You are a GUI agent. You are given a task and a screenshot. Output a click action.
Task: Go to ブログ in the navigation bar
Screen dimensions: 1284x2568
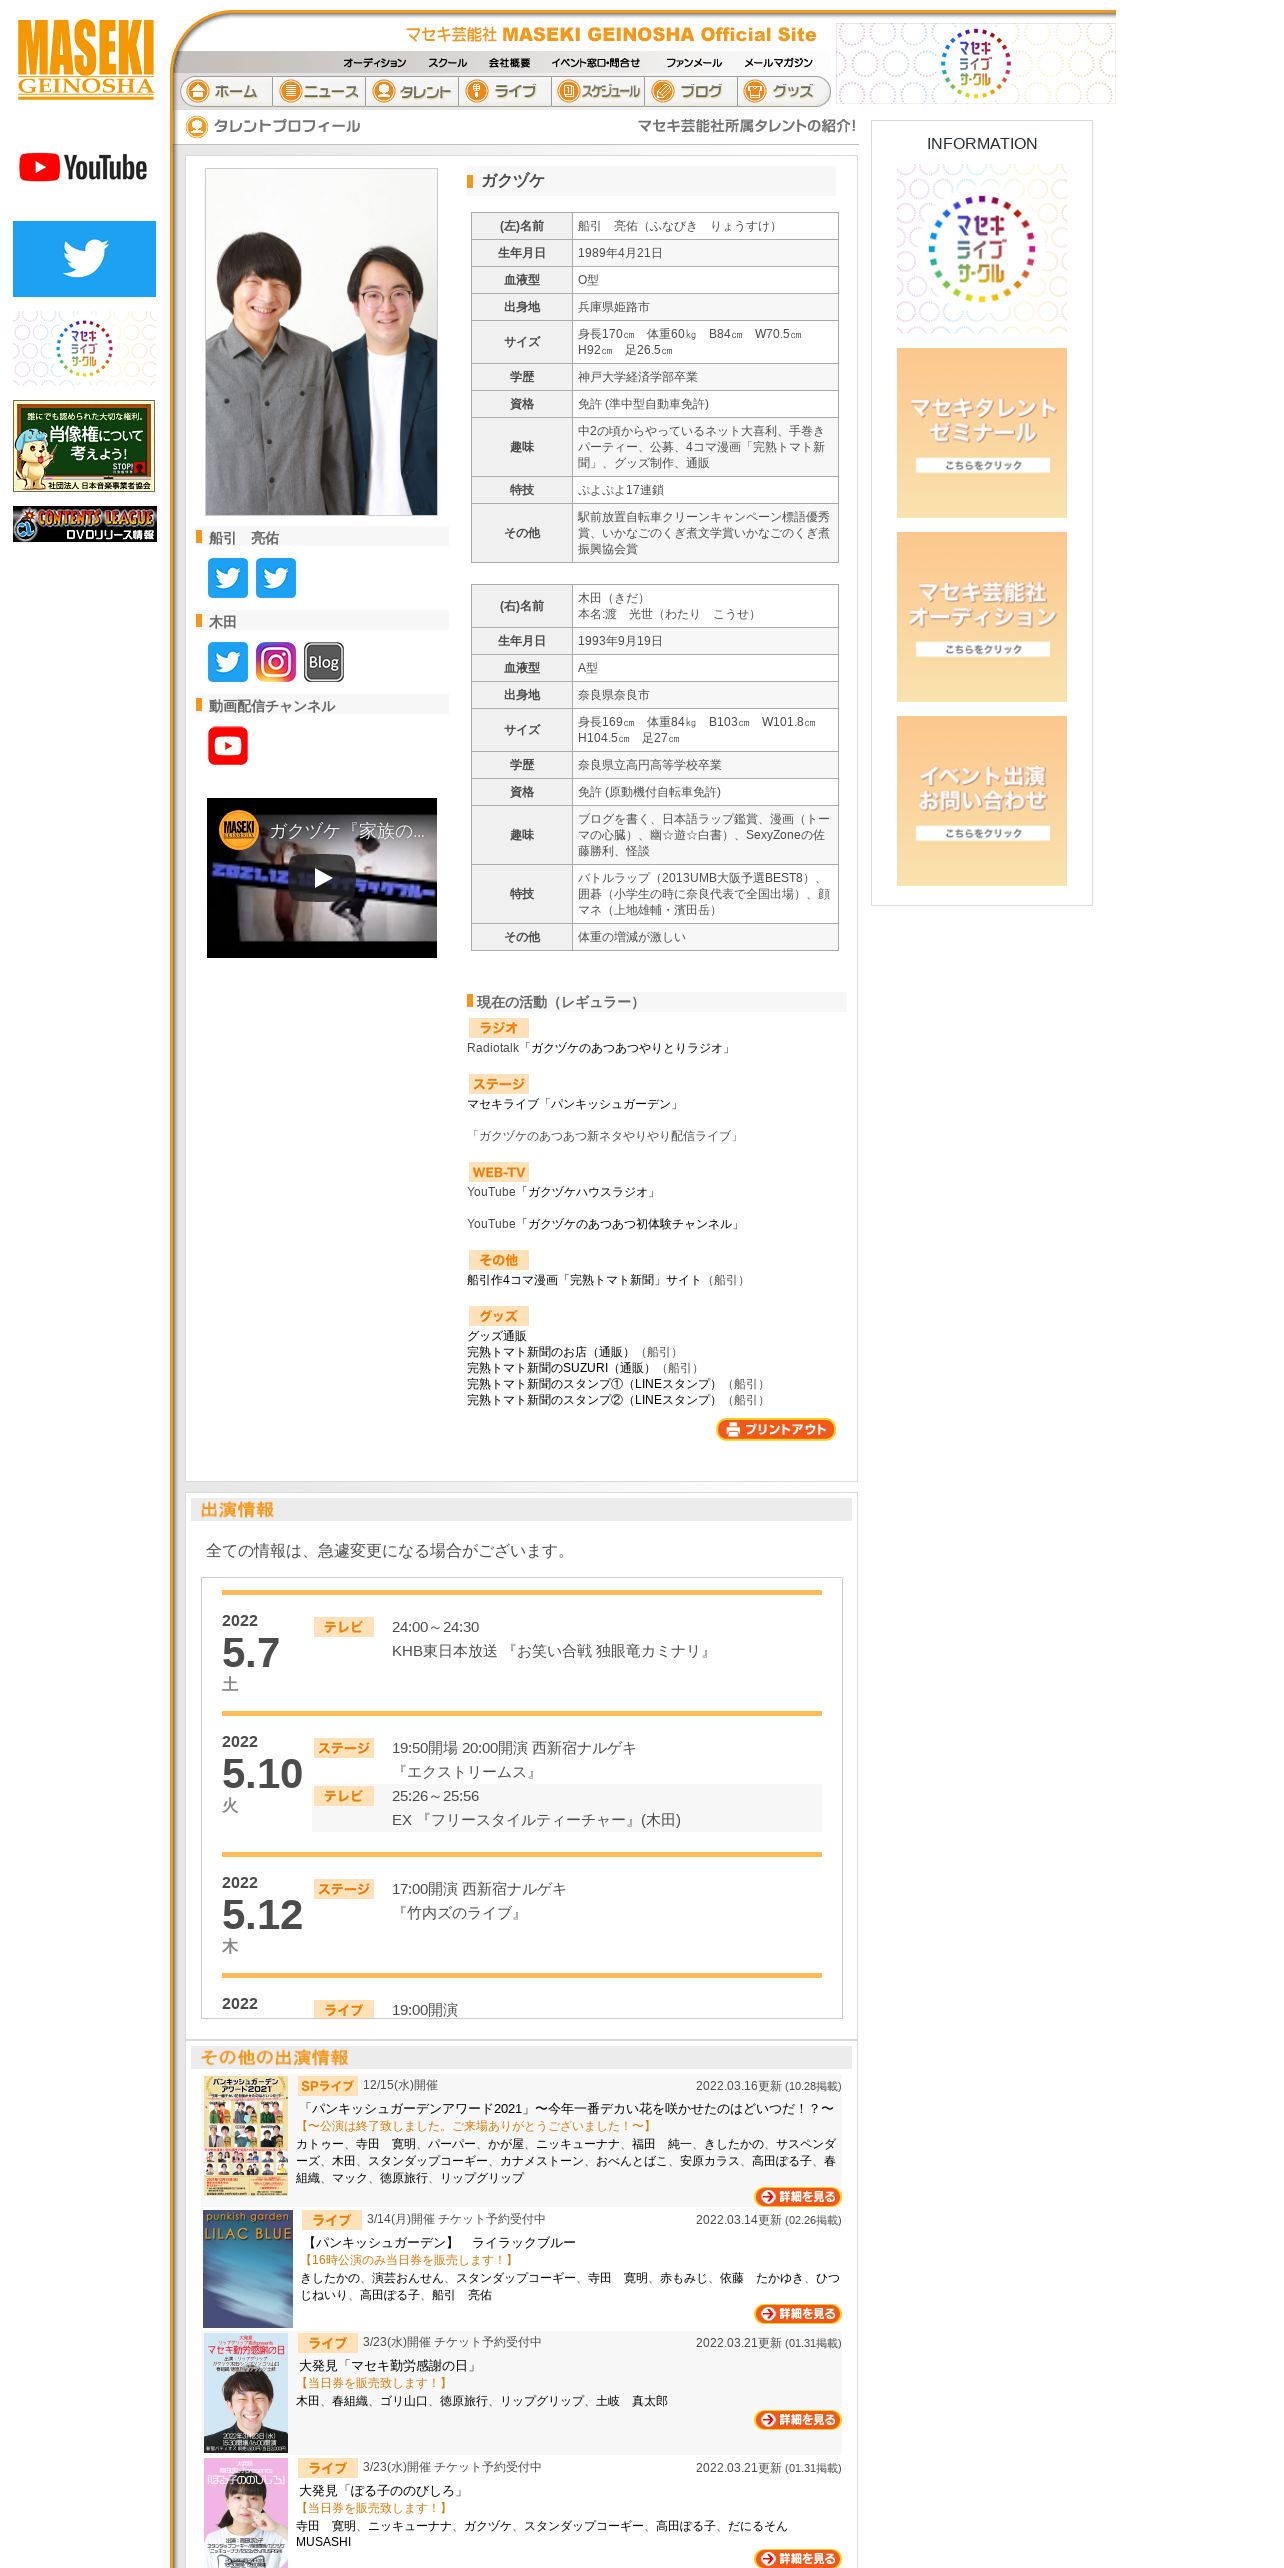(691, 91)
